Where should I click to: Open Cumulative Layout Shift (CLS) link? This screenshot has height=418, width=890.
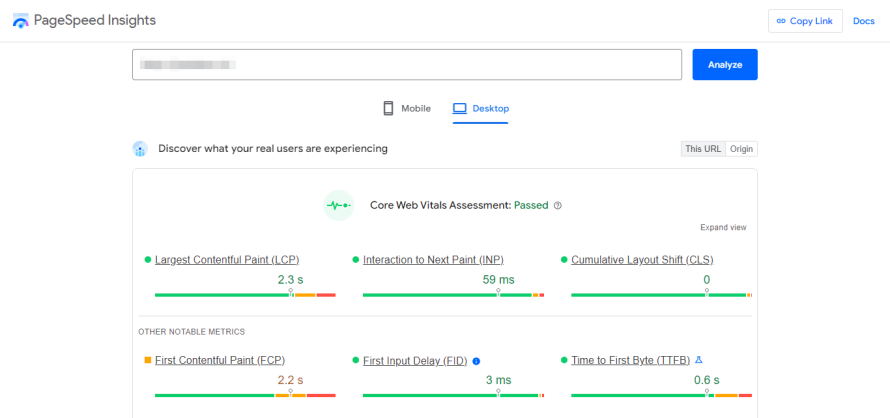tap(643, 260)
